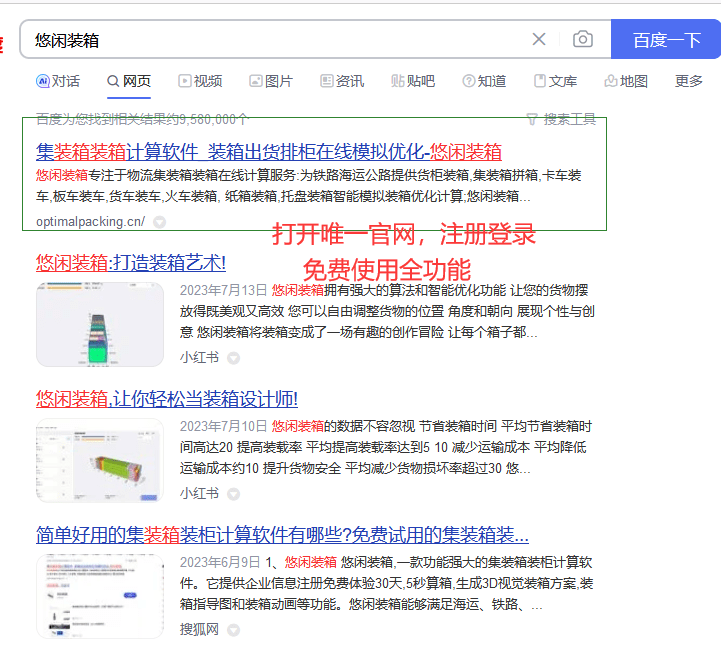The image size is (721, 656).
Task: Go to the 知道 tab
Action: (484, 81)
